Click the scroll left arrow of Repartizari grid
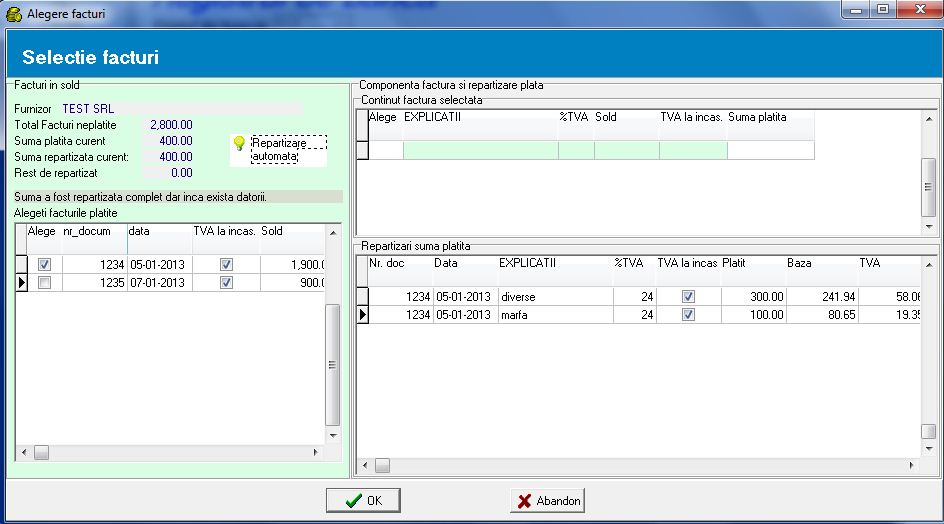Image resolution: width=944 pixels, height=524 pixels. (365, 465)
